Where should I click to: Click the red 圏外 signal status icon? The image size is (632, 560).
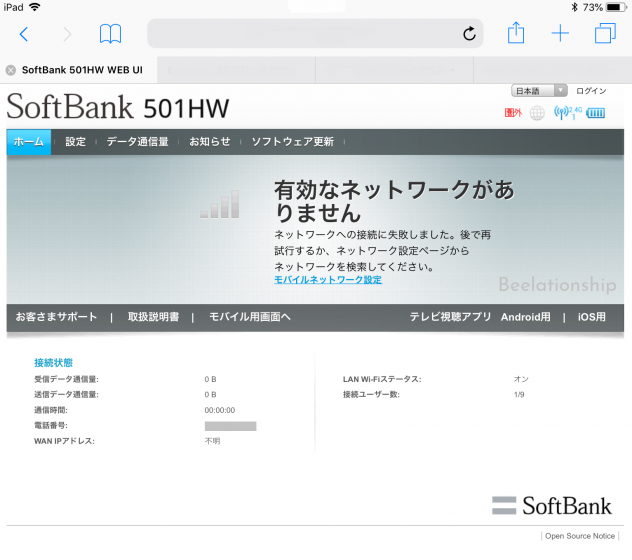(x=513, y=113)
